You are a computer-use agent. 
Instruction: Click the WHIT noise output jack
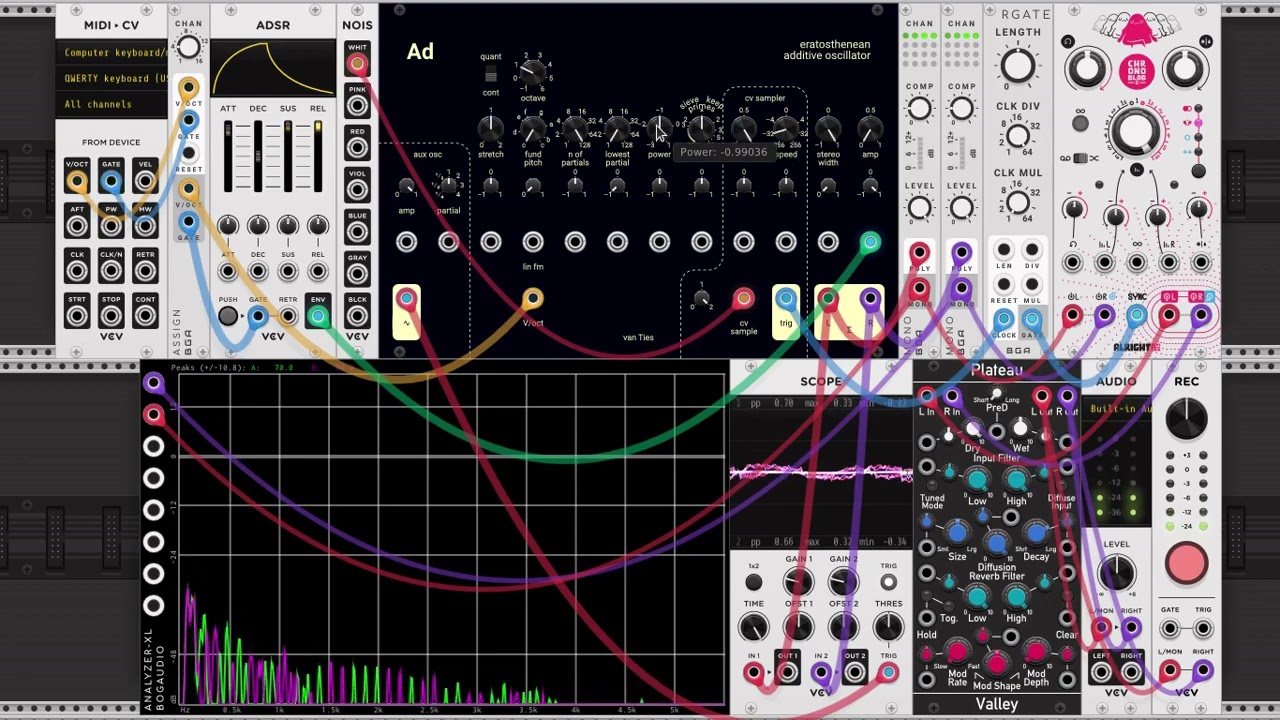pos(357,64)
